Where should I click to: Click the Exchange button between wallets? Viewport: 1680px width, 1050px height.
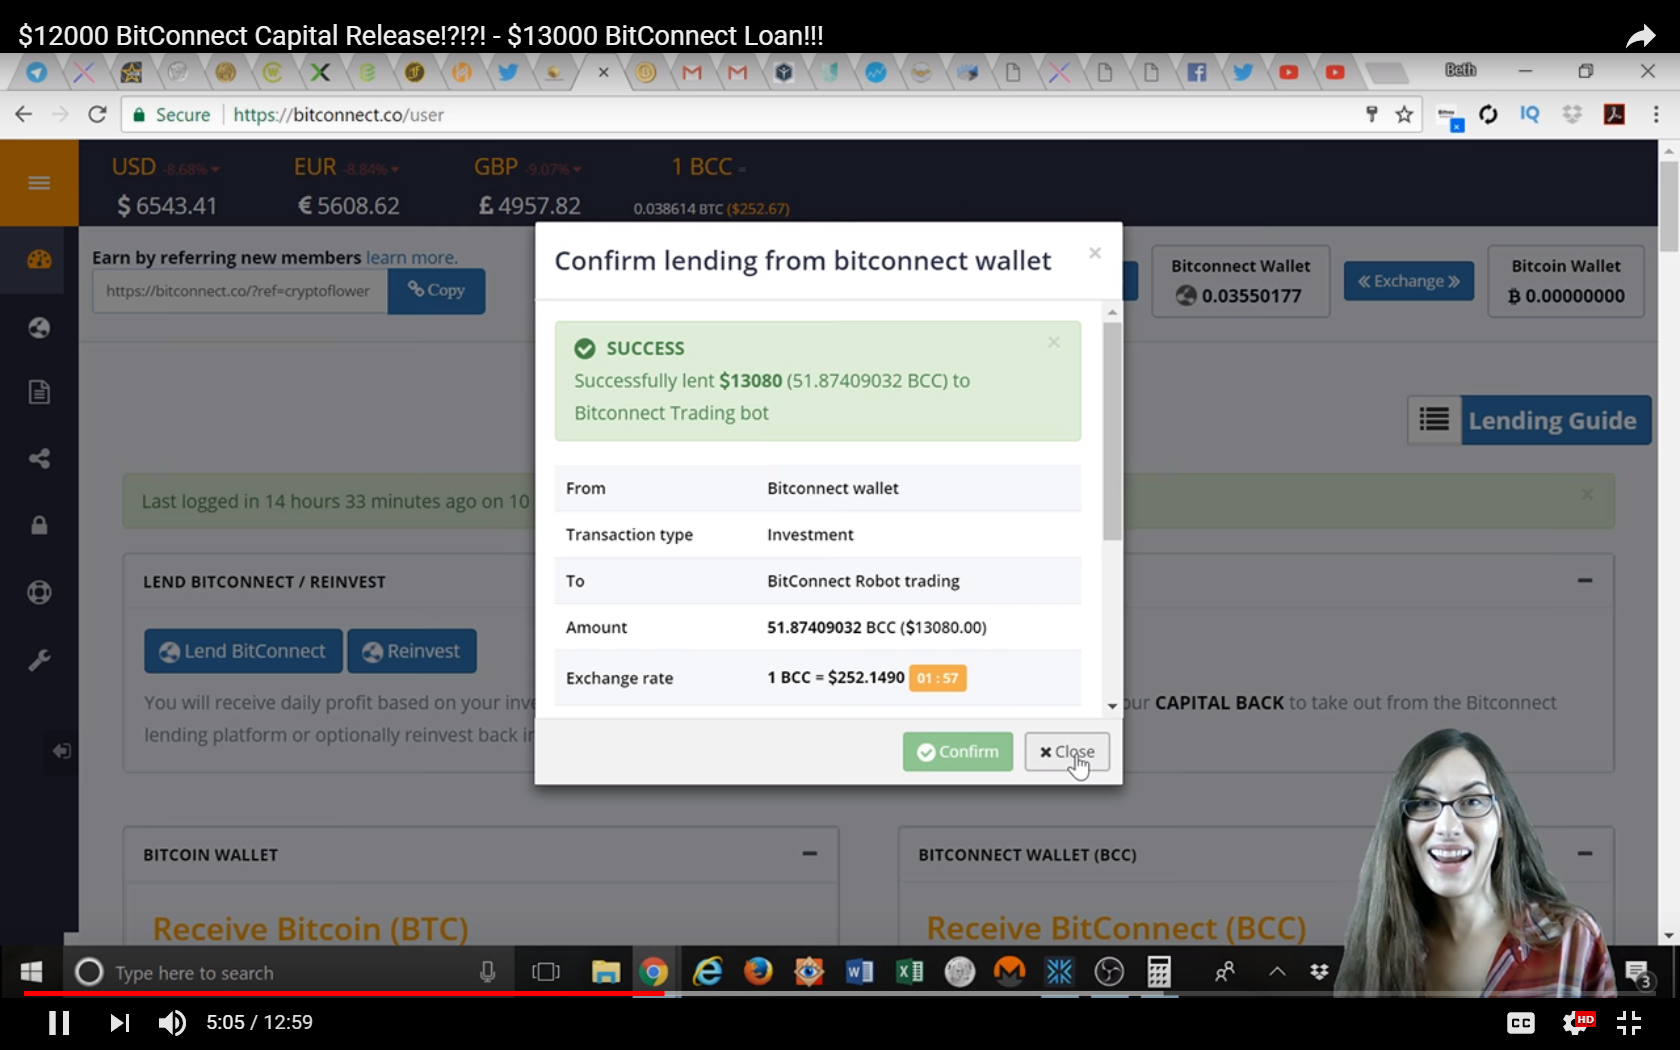[x=1408, y=281]
